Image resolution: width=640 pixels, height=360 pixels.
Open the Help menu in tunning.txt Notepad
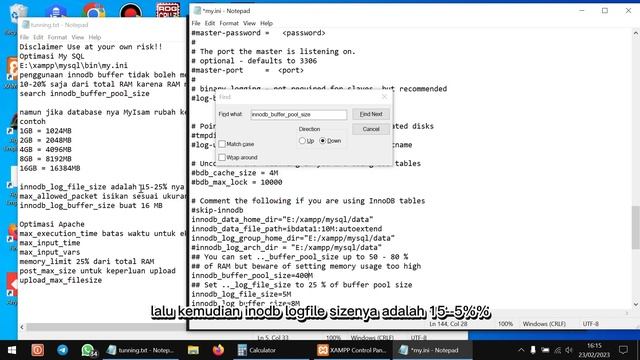[x=95, y=37]
